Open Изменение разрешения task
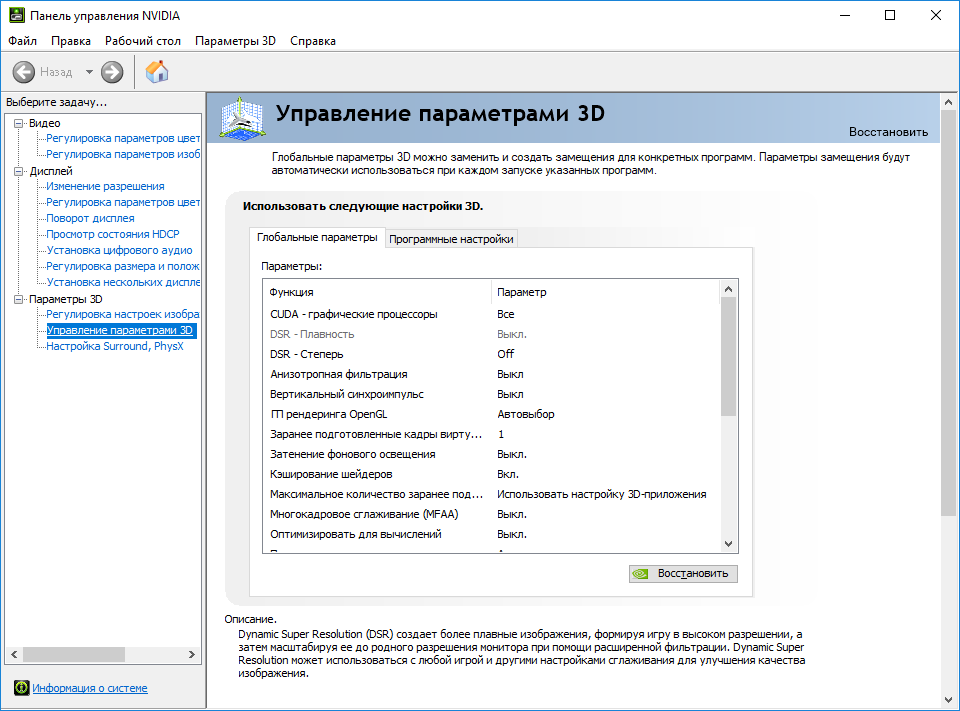Image resolution: width=960 pixels, height=711 pixels. click(x=105, y=186)
